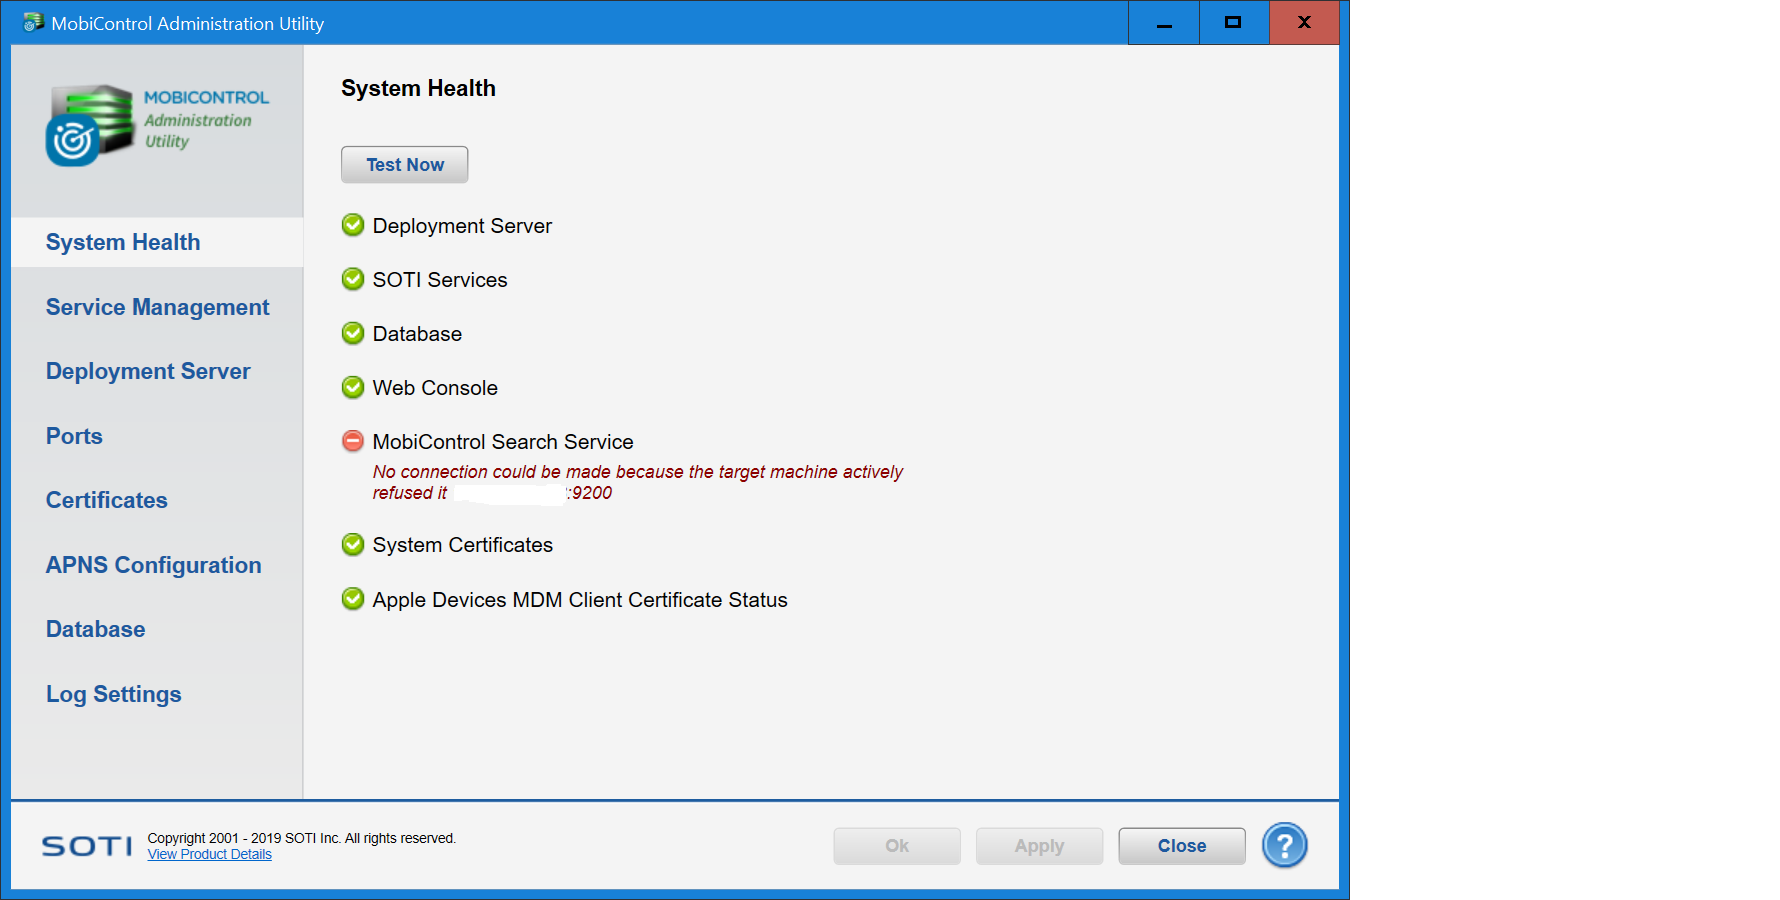Click the green check icon next to SOTI Services
This screenshot has width=1780, height=900.
coord(353,279)
